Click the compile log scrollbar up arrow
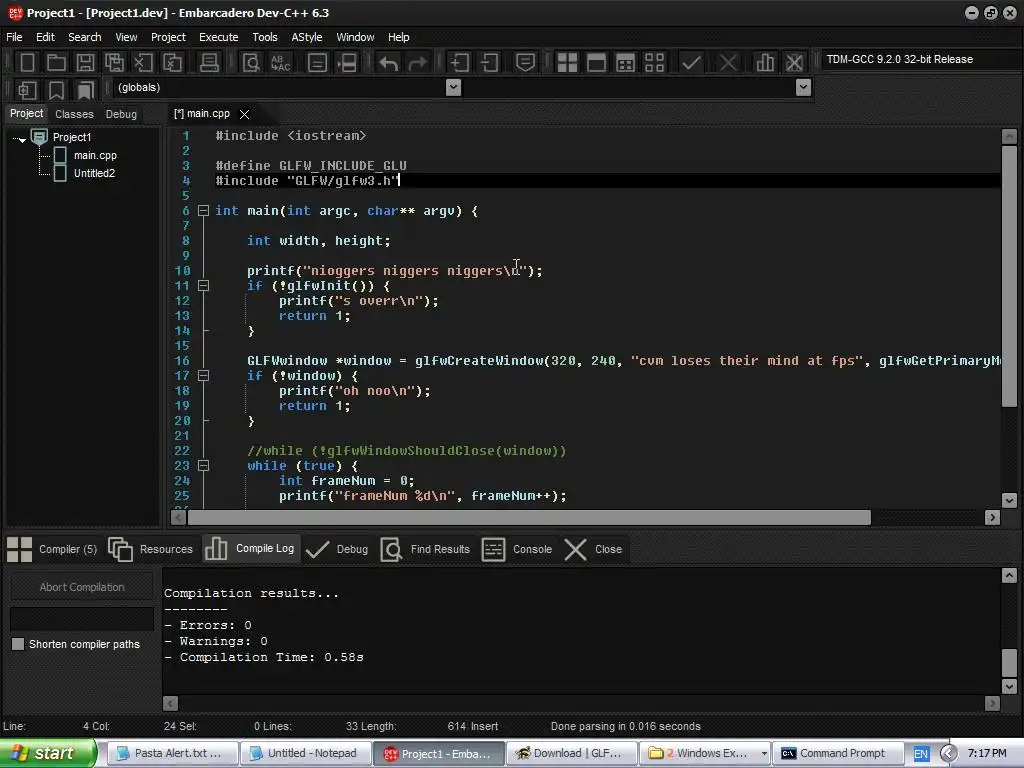This screenshot has height=768, width=1024. 1009,575
